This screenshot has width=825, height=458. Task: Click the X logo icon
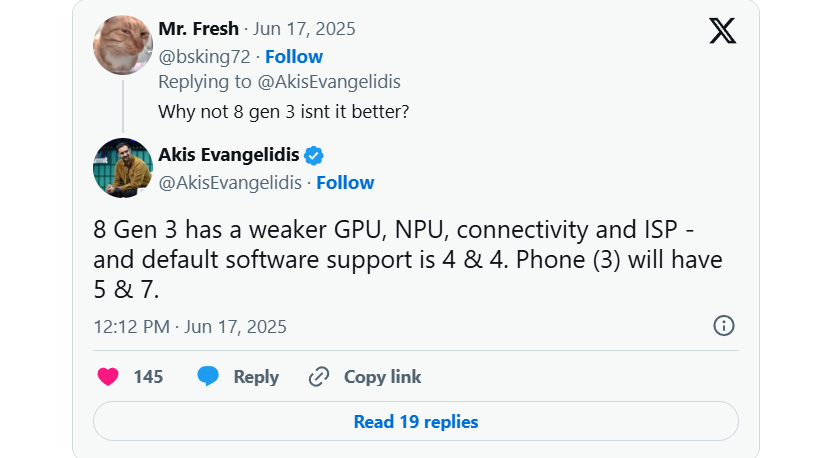coord(722,31)
